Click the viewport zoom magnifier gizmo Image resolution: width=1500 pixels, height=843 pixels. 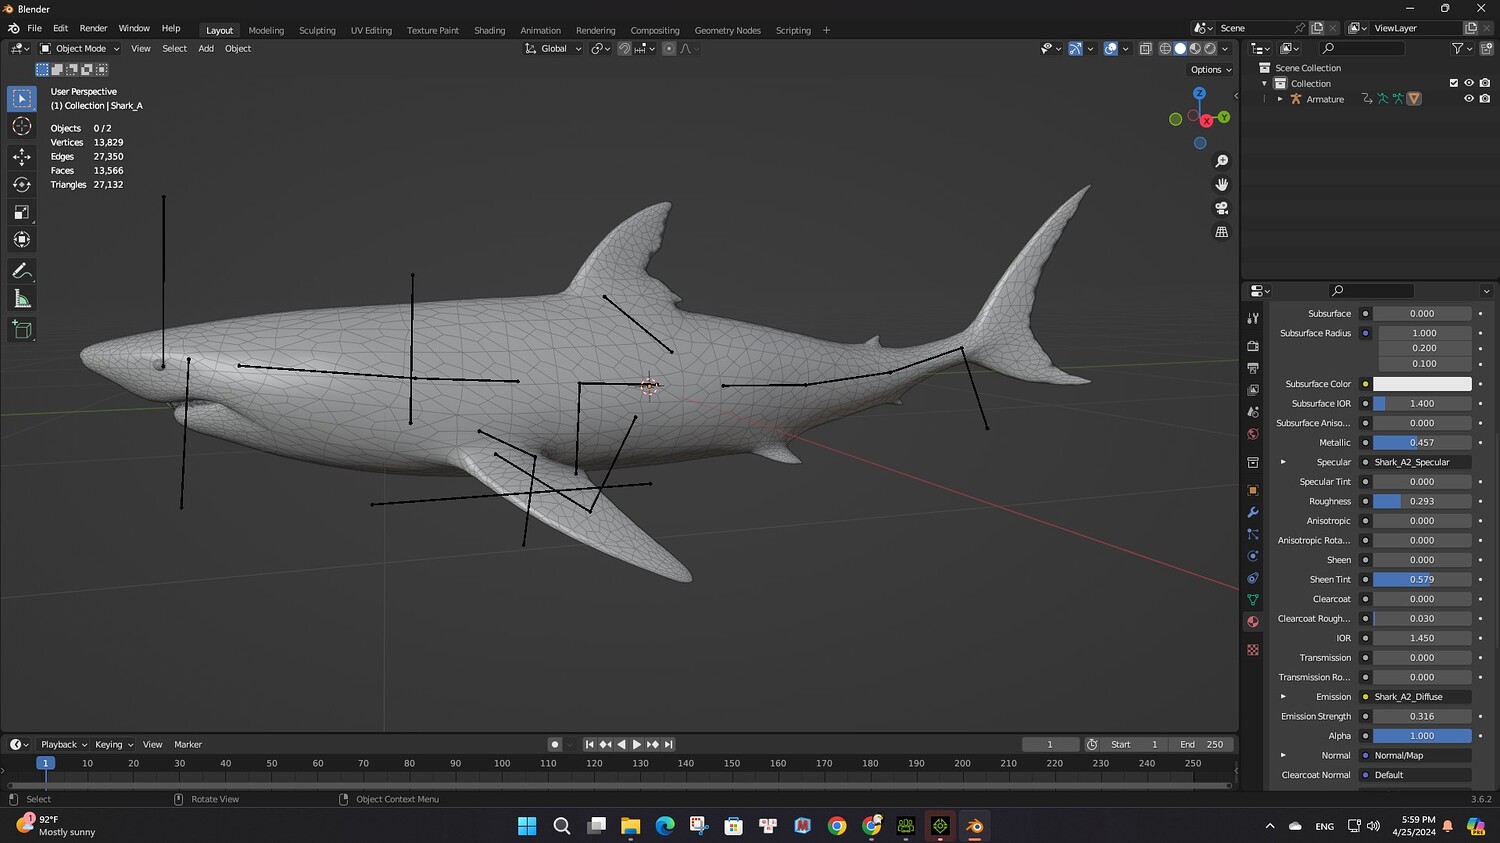(x=1222, y=161)
